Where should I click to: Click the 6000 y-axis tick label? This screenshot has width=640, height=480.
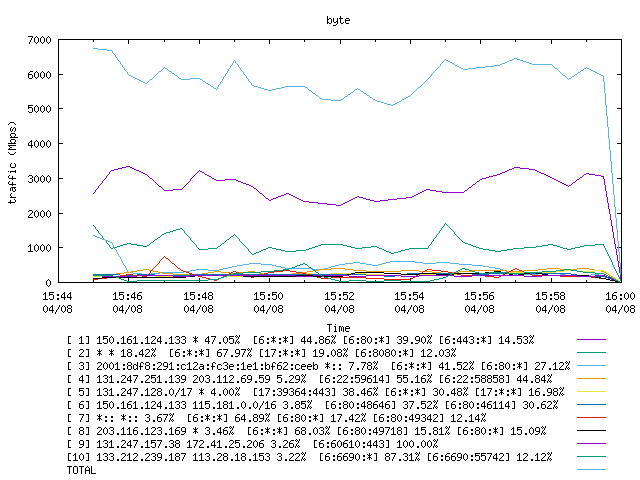pyautogui.click(x=39, y=75)
